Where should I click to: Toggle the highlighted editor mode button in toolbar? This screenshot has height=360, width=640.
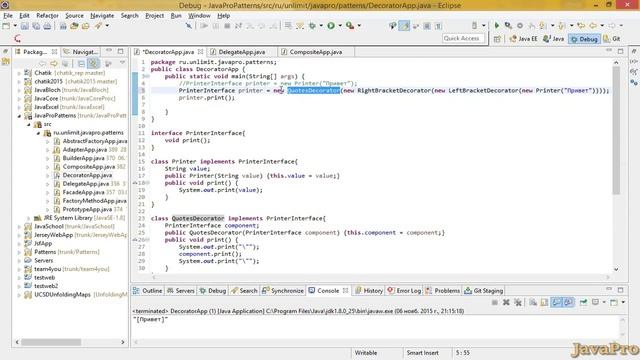pos(404,26)
